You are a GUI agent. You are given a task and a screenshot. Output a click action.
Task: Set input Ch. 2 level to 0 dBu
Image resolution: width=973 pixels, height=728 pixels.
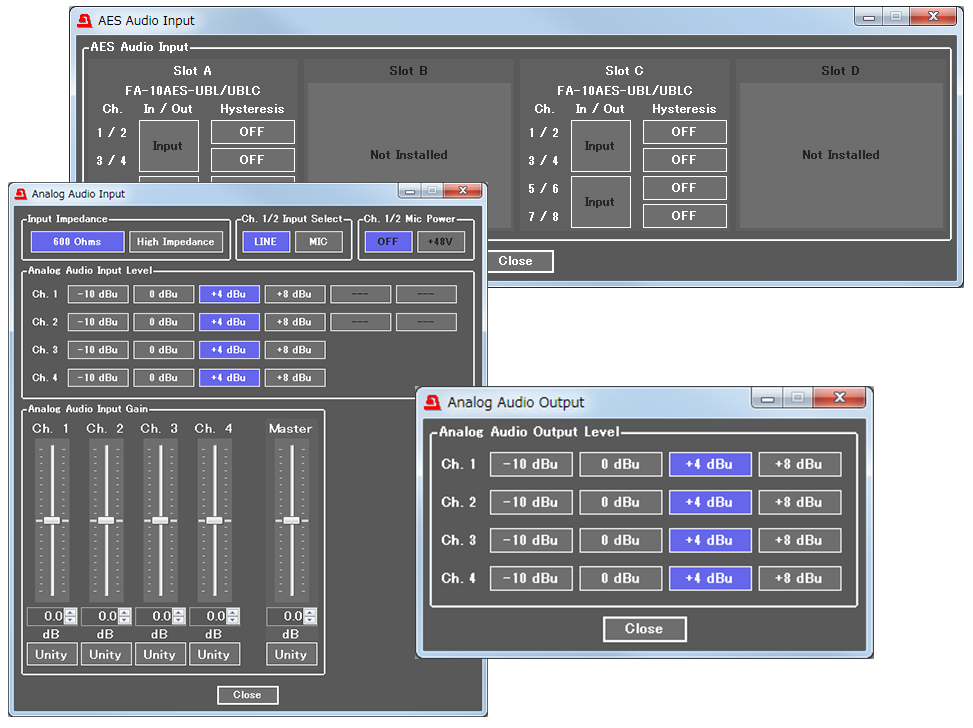(x=164, y=322)
